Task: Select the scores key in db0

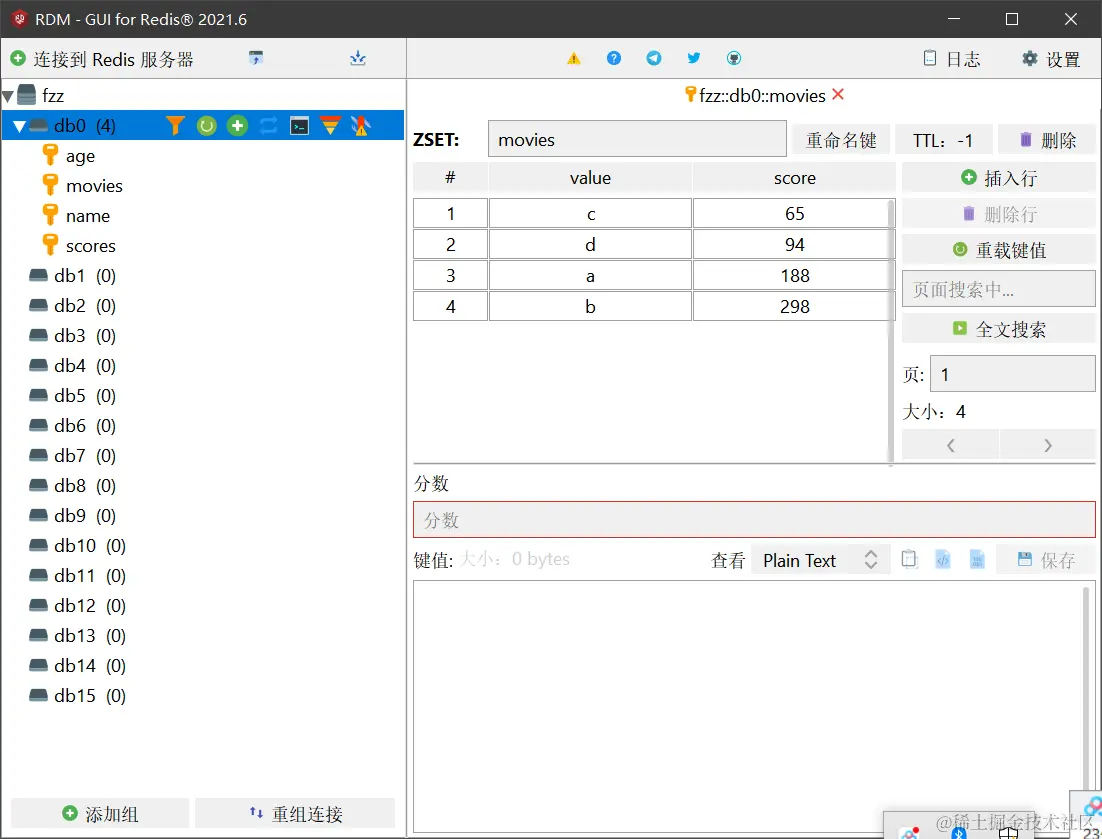Action: (91, 246)
